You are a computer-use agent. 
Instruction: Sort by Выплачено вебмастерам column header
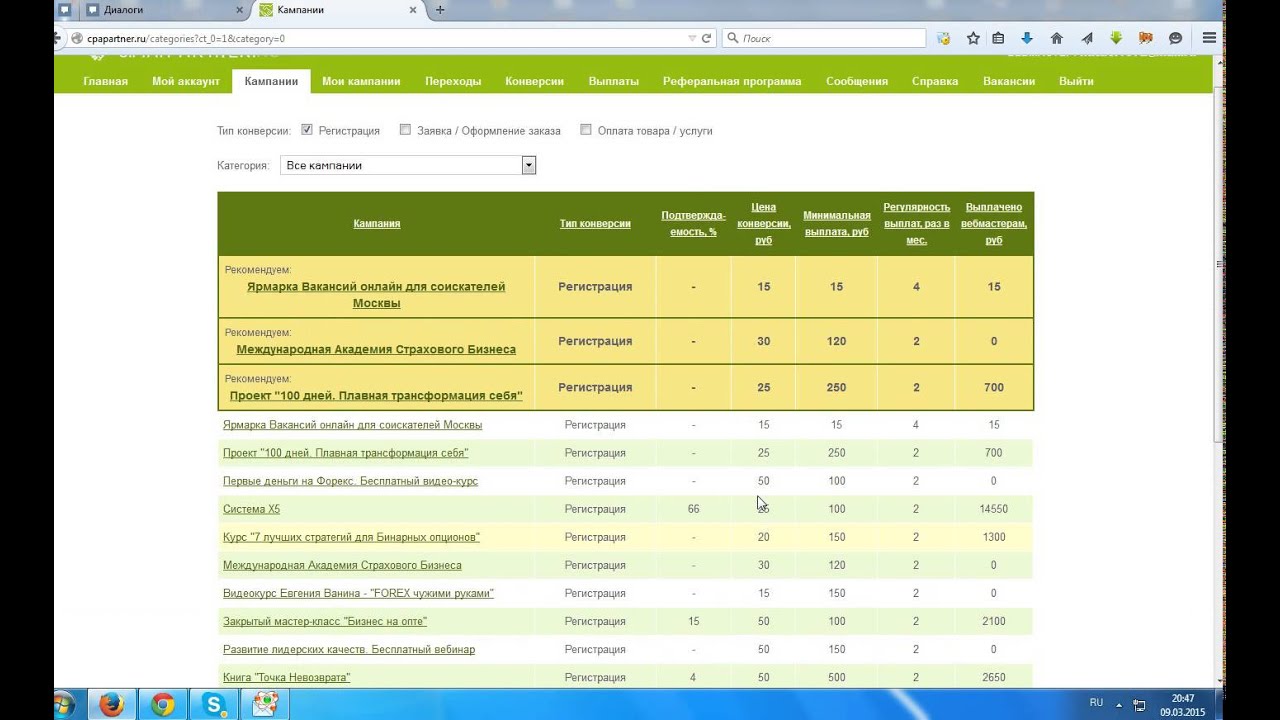pyautogui.click(x=994, y=224)
